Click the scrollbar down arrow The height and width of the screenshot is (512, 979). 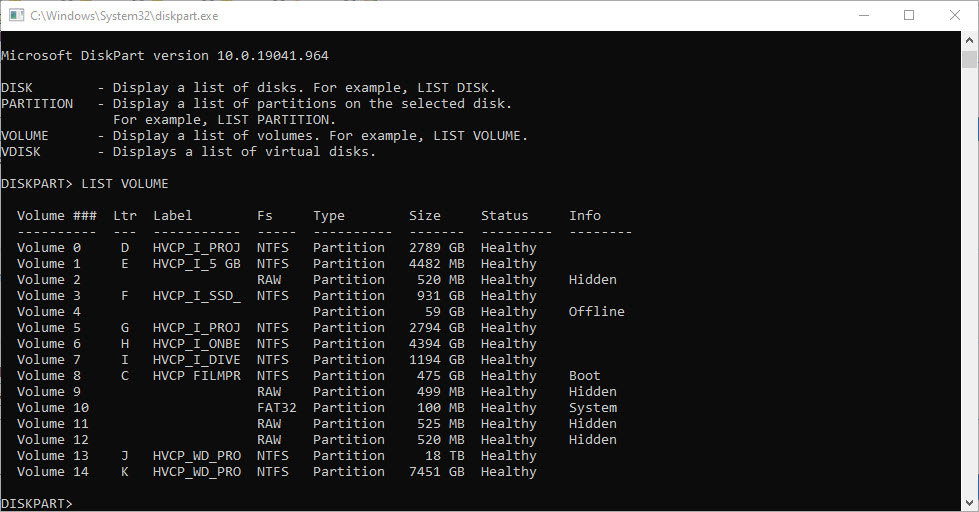tap(969, 503)
